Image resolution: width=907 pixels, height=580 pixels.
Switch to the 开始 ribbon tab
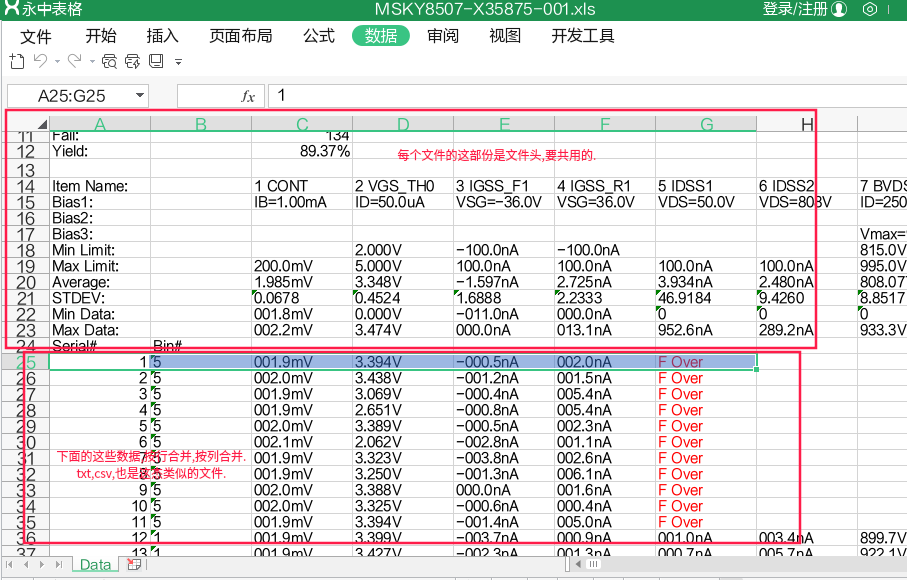pyautogui.click(x=101, y=36)
